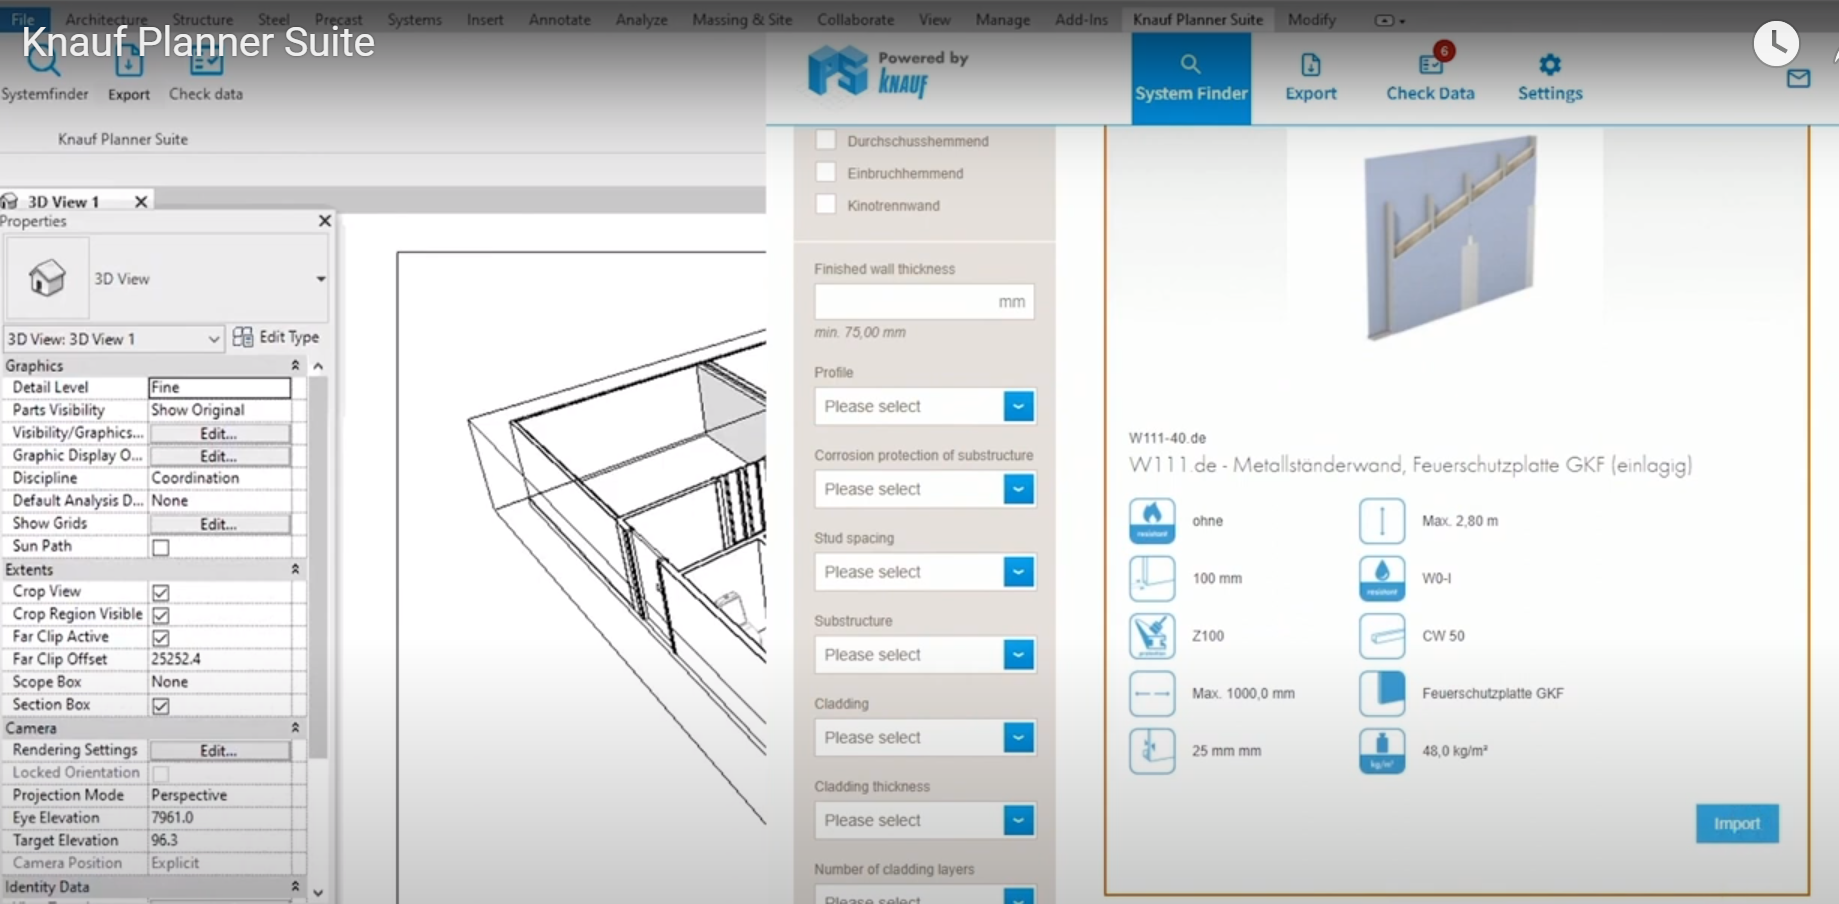Open the 3D View type selector dropdown arrow
1839x904 pixels.
pos(320,279)
